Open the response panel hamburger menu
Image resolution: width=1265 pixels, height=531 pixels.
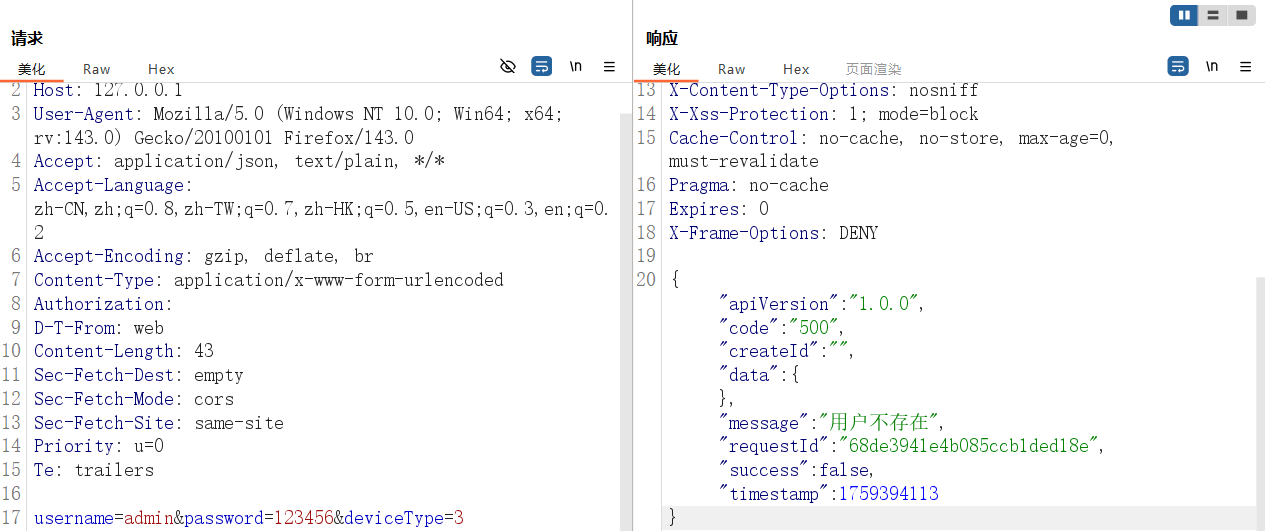1246,67
